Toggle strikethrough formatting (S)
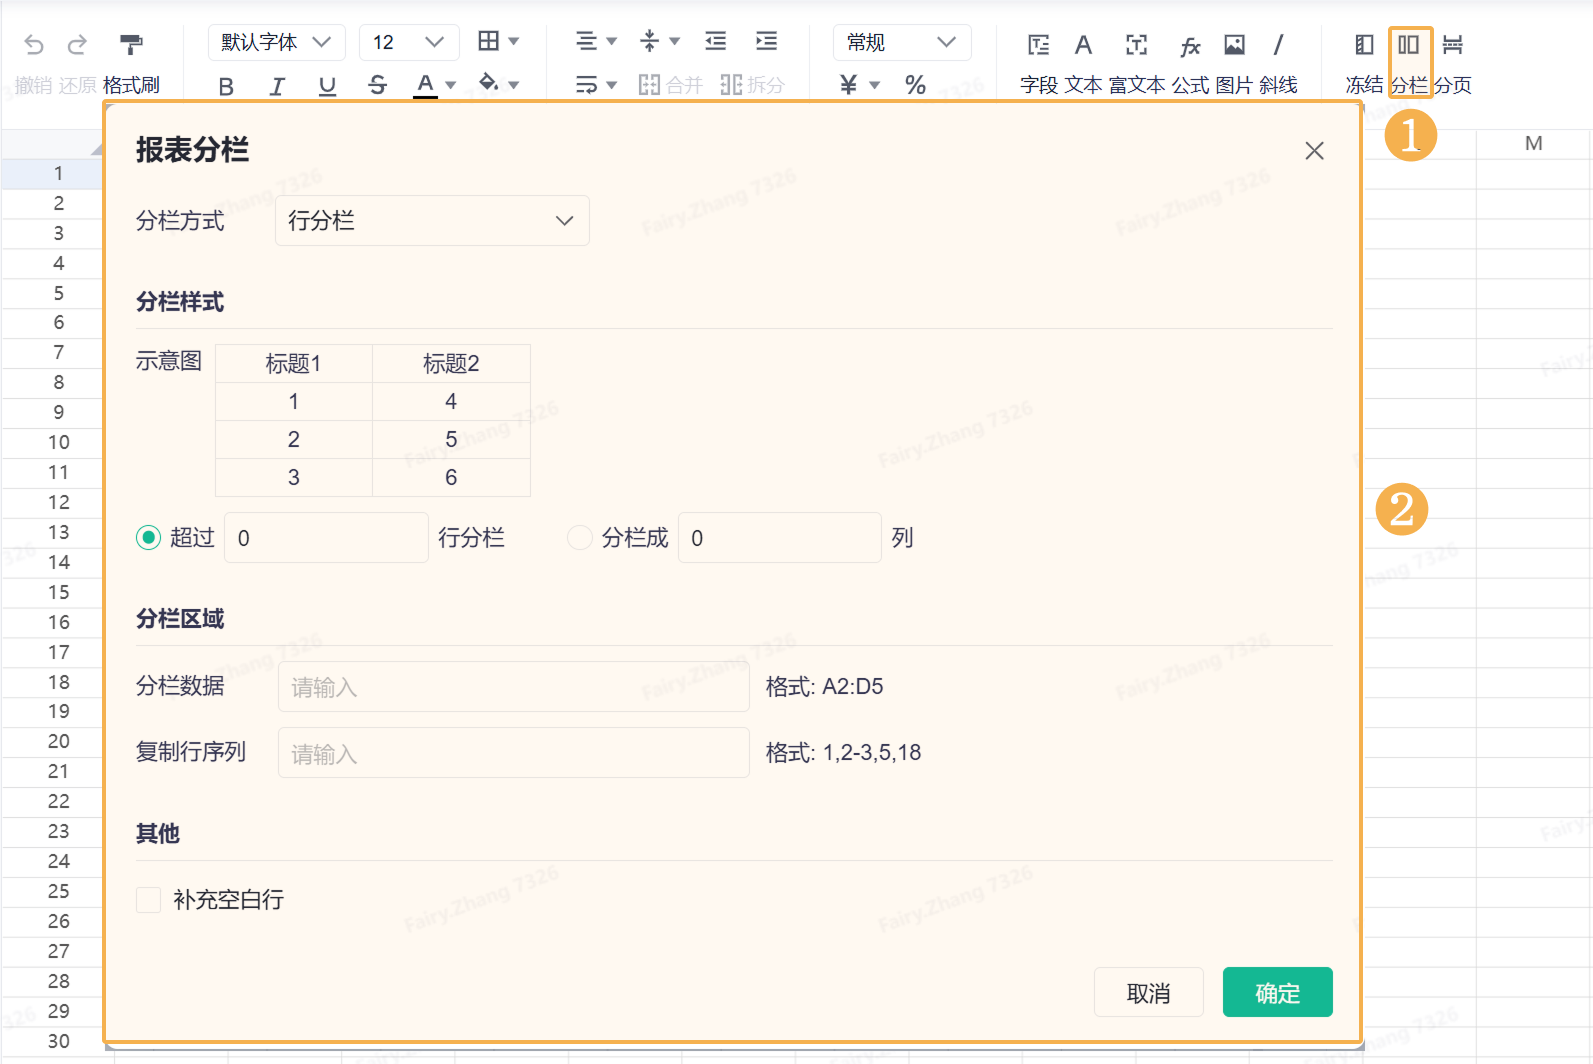 [377, 86]
